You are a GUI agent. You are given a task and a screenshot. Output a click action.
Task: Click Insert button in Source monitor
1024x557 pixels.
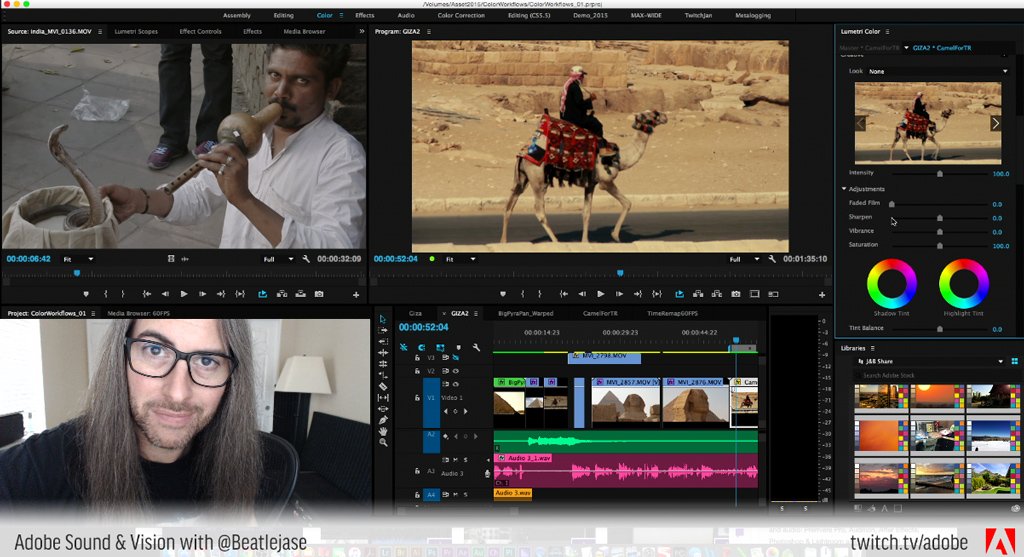[281, 294]
